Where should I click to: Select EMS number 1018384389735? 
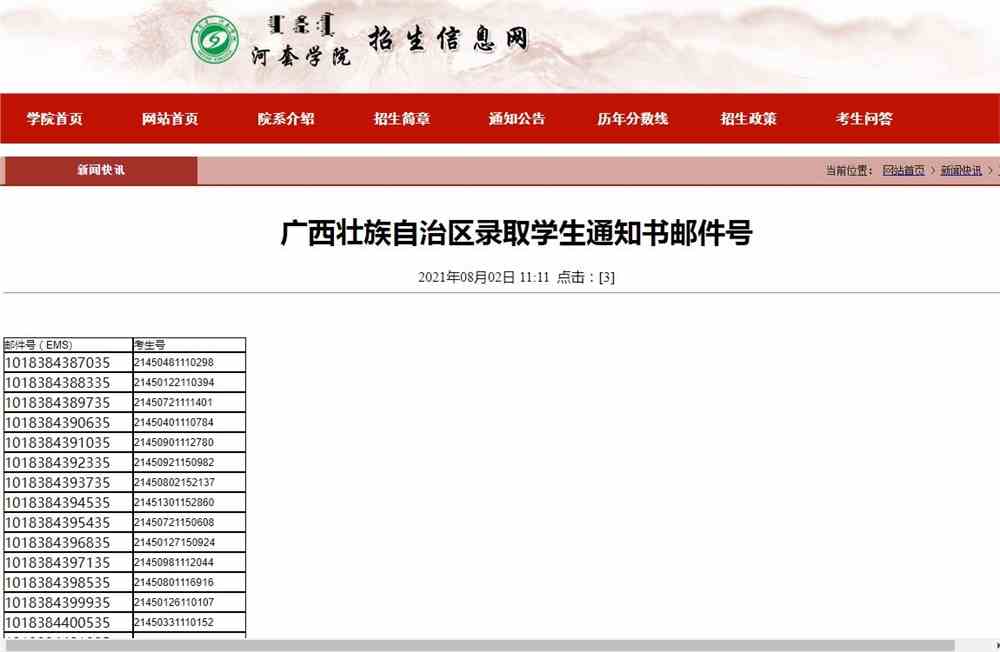click(x=57, y=403)
